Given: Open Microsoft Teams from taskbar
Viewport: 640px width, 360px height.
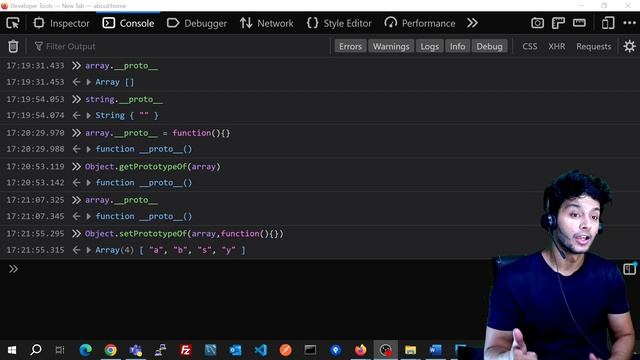Looking at the screenshot, I should pos(136,350).
